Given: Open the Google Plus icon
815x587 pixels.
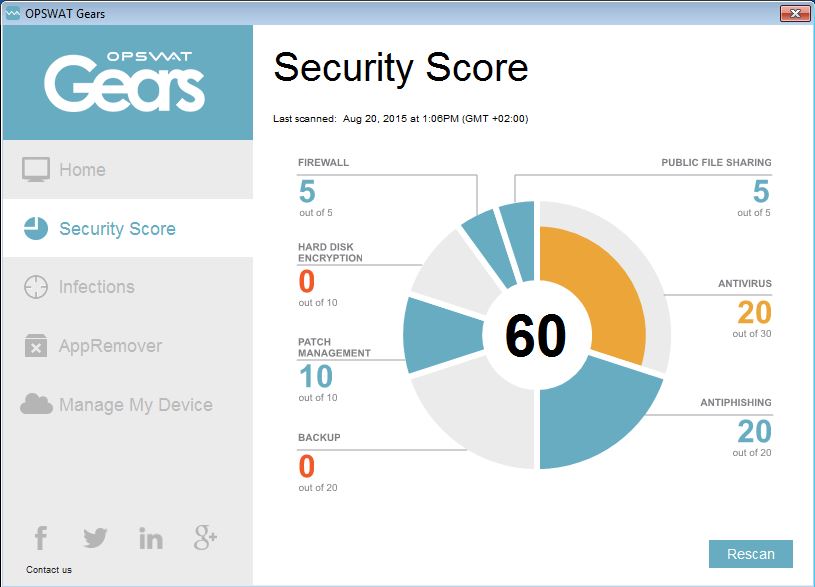Looking at the screenshot, I should coord(205,538).
